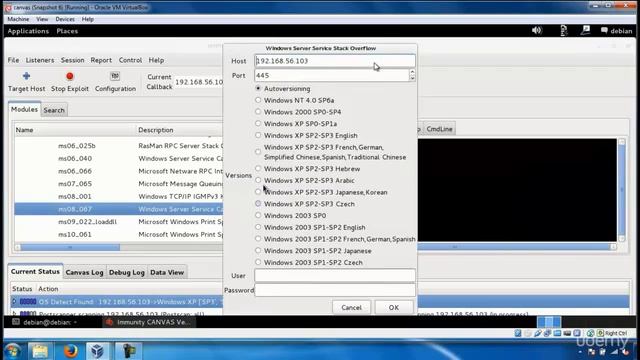Viewport: 640px width, 360px height.
Task: Choose Windows 2000 SP0-SP4 version
Action: coord(258,111)
